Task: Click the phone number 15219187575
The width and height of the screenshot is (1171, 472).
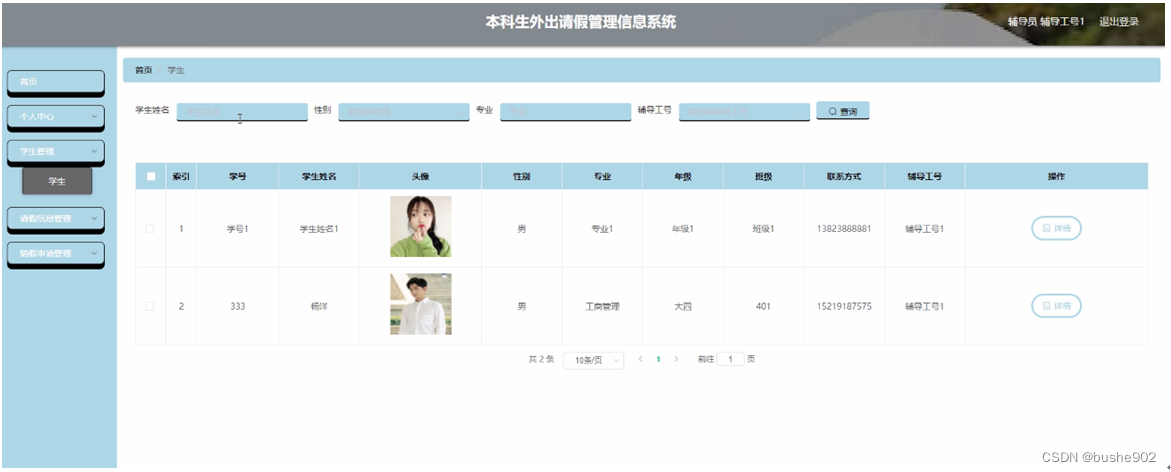Action: pyautogui.click(x=844, y=306)
